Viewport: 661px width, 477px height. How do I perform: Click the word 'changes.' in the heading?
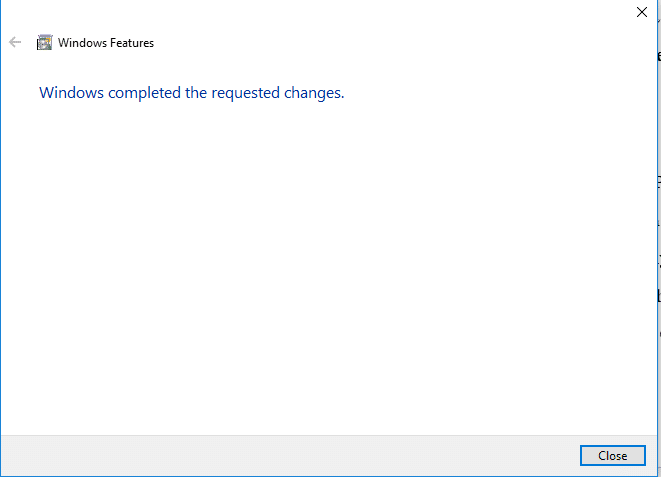314,93
